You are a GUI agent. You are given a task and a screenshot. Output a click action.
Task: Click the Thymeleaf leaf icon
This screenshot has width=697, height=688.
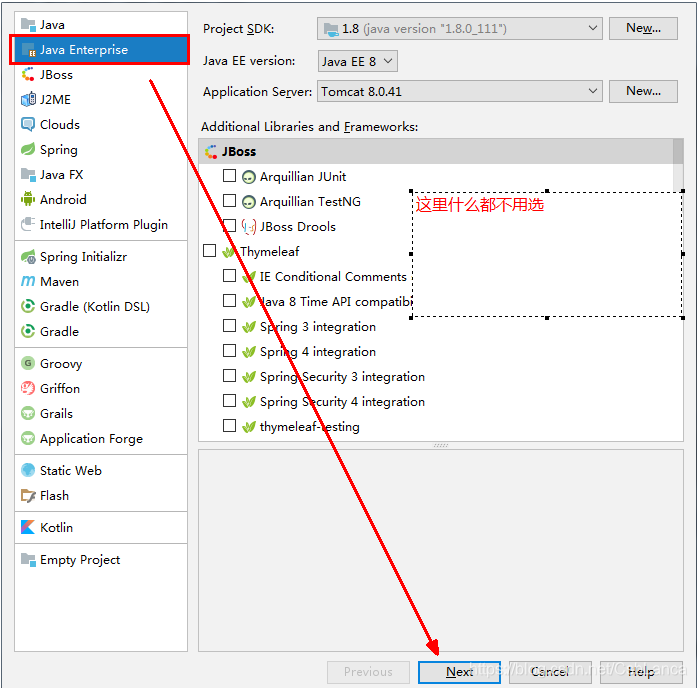[x=229, y=252]
